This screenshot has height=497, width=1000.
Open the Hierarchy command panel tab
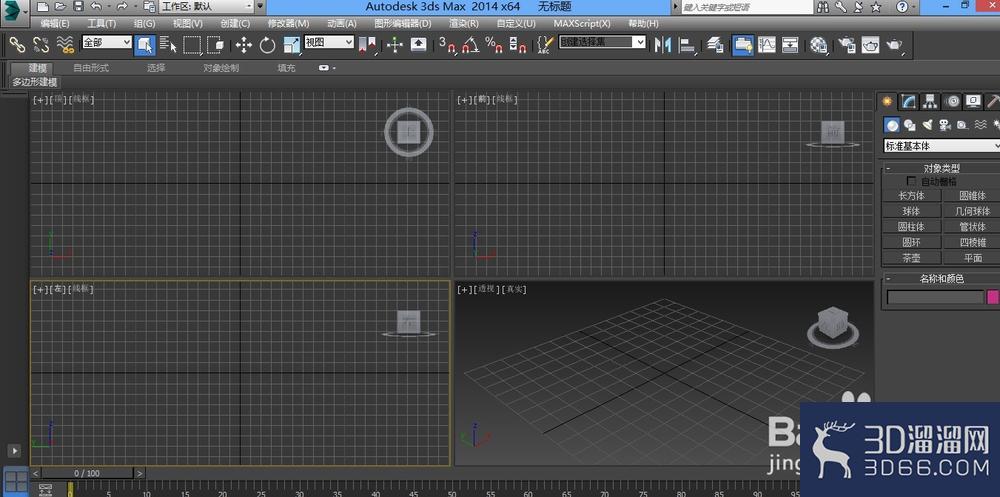pos(930,101)
